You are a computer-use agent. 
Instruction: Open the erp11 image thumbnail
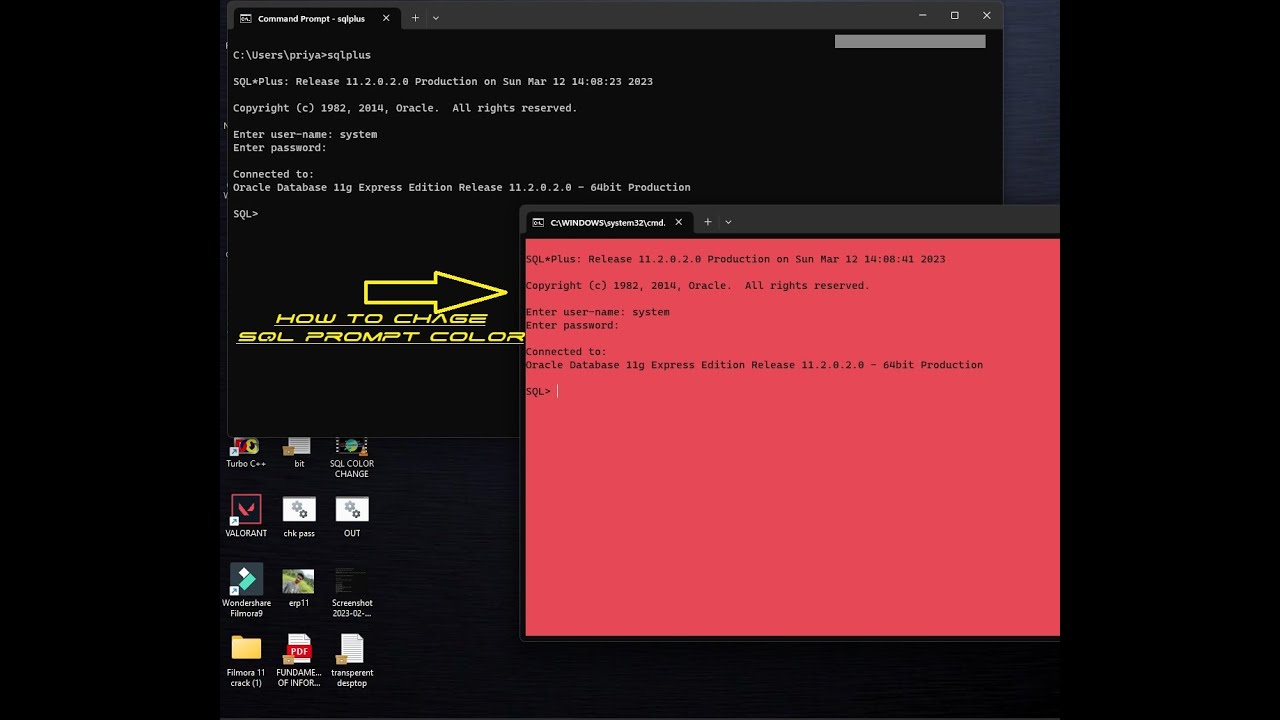coord(299,587)
